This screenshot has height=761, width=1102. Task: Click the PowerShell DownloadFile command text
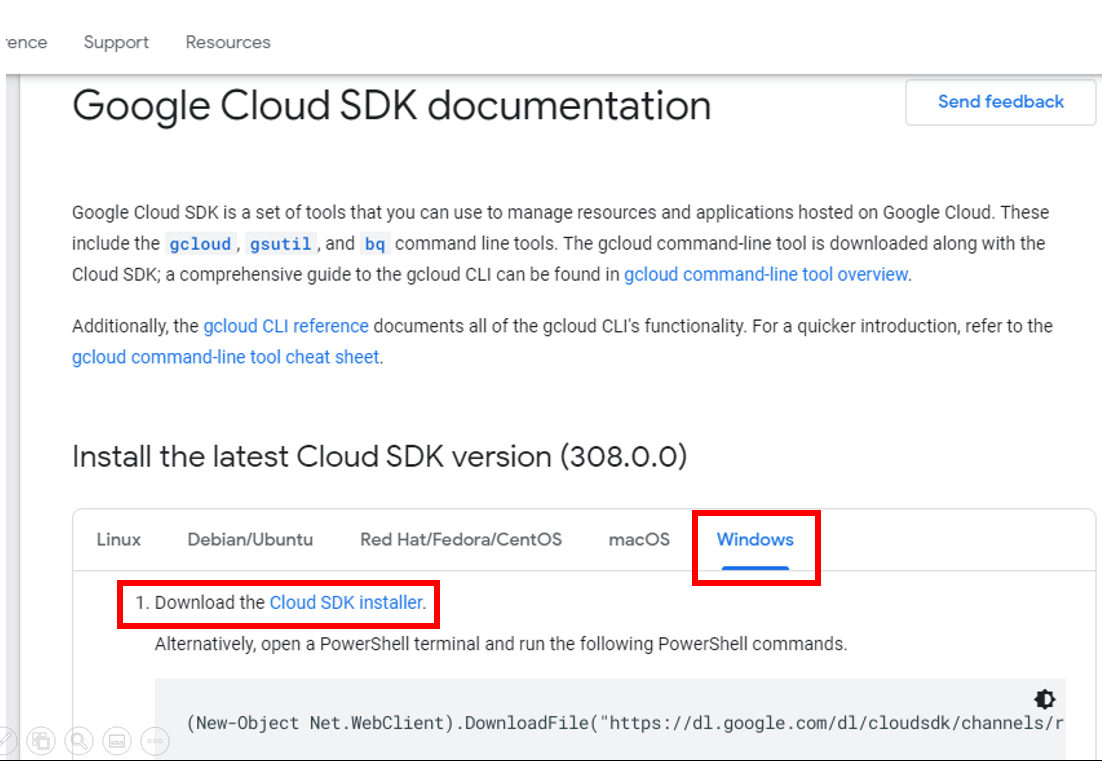pyautogui.click(x=625, y=723)
